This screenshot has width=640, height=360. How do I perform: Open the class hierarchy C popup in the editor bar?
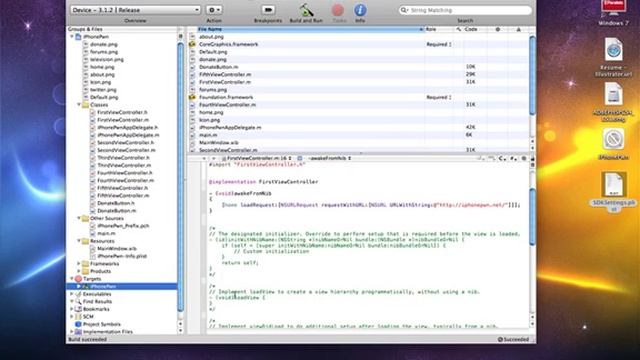coord(502,158)
